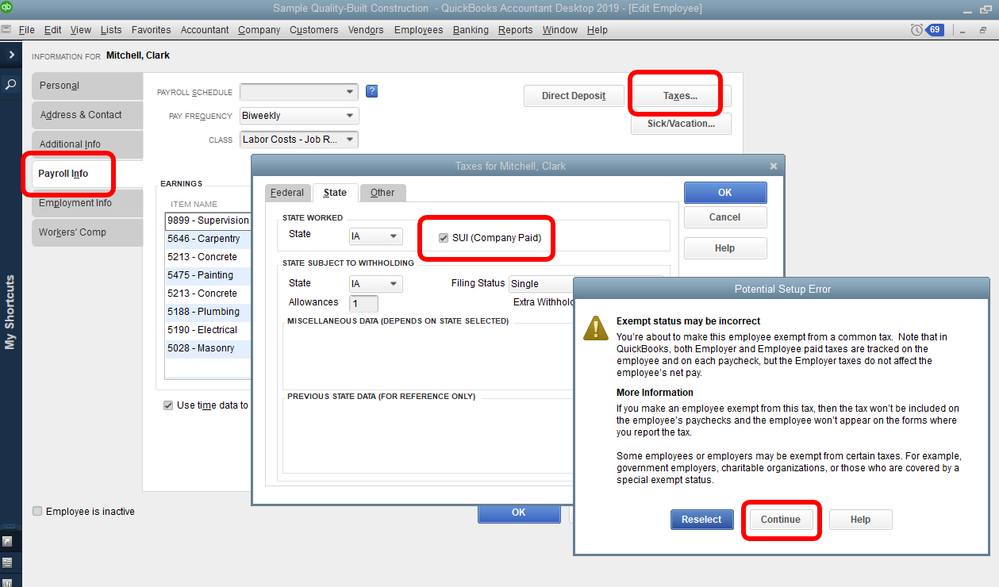Open Filing Status Single dropdown
The image size is (999, 587).
pyautogui.click(x=540, y=284)
